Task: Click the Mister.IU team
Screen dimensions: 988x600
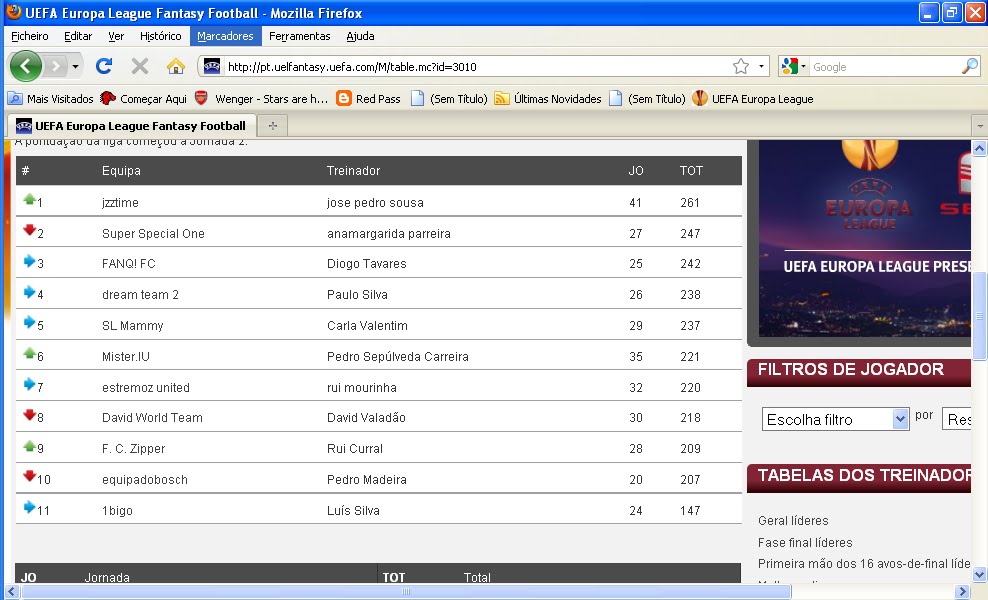Action: tap(126, 357)
